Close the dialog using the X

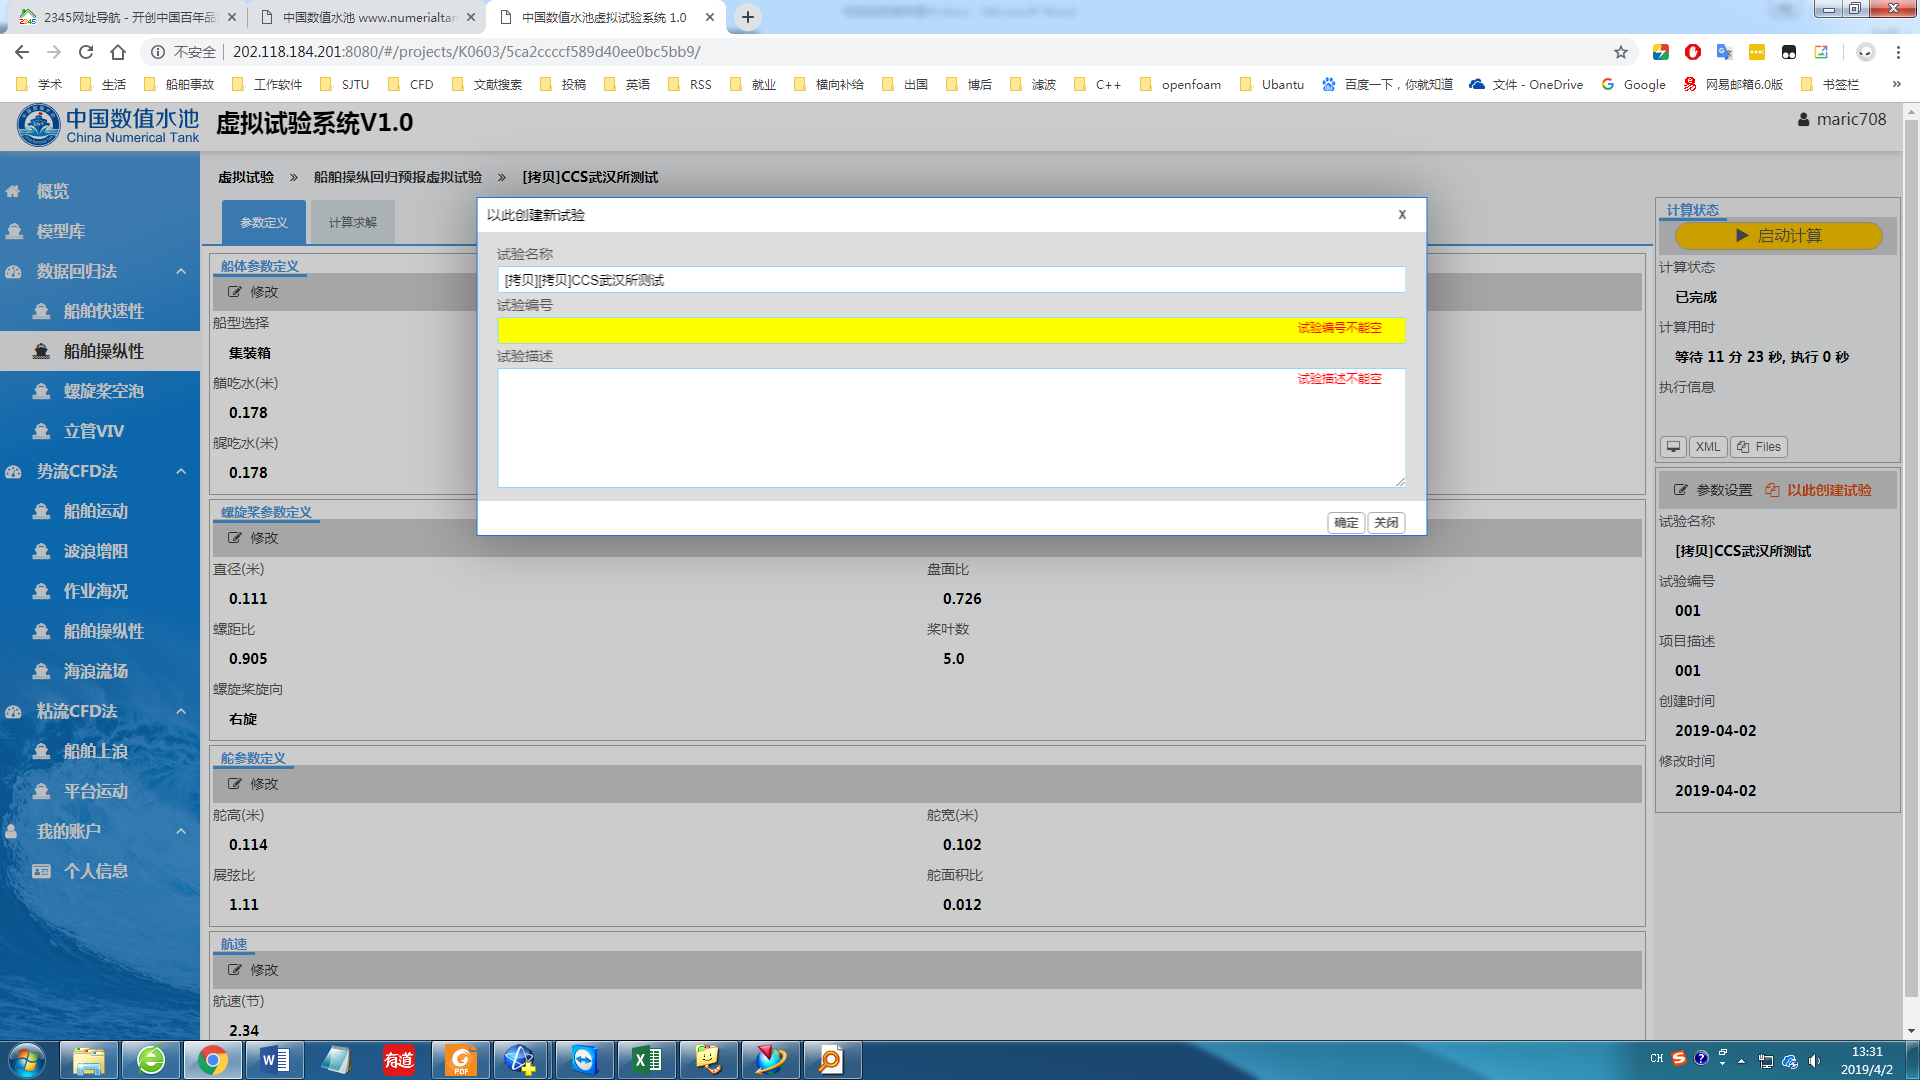(x=1402, y=215)
